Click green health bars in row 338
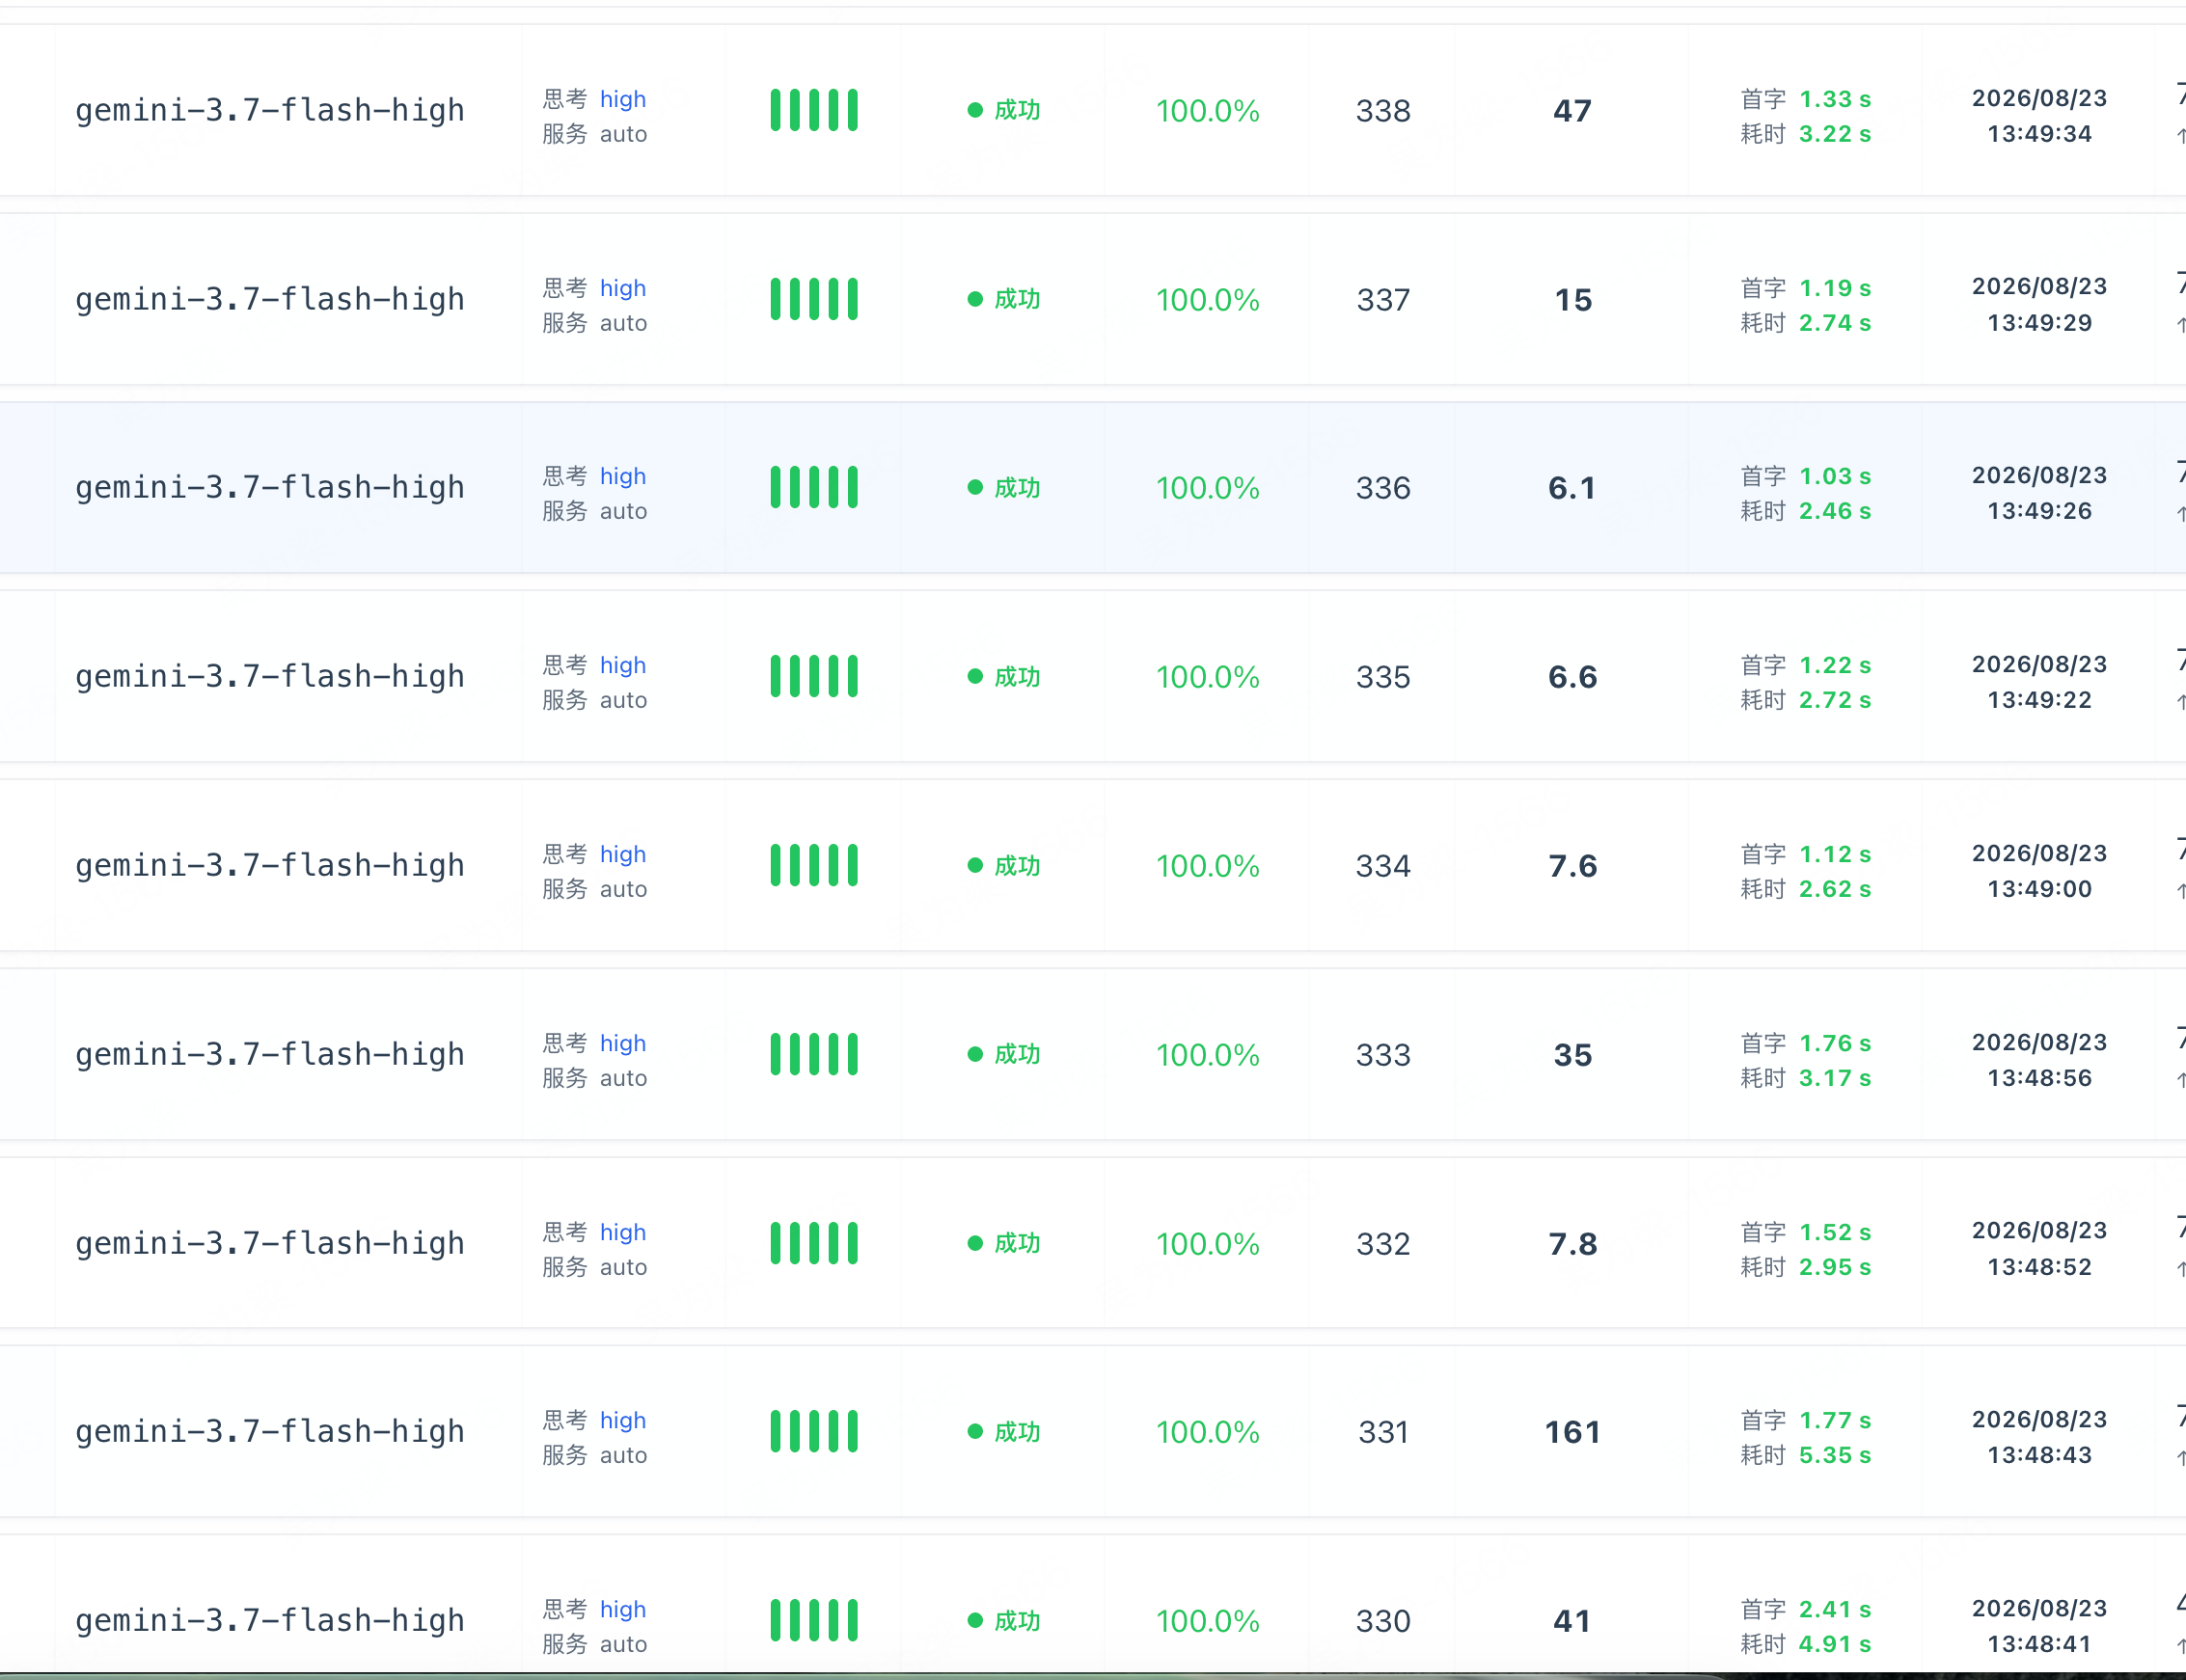This screenshot has height=1680, width=2186. tap(814, 110)
